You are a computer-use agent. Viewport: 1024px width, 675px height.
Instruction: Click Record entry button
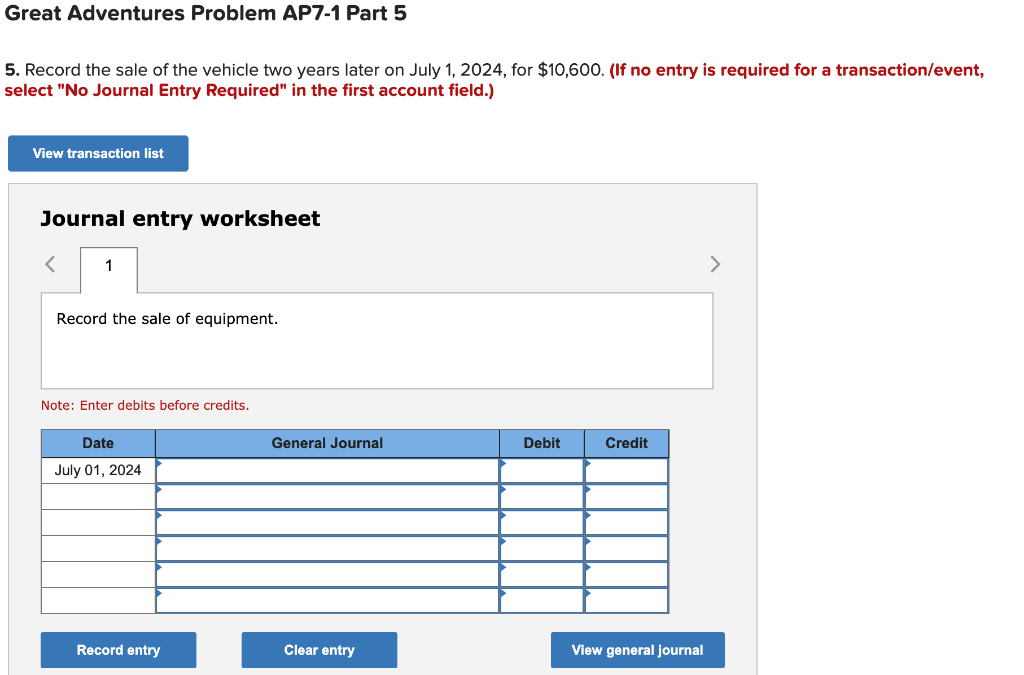click(x=118, y=650)
